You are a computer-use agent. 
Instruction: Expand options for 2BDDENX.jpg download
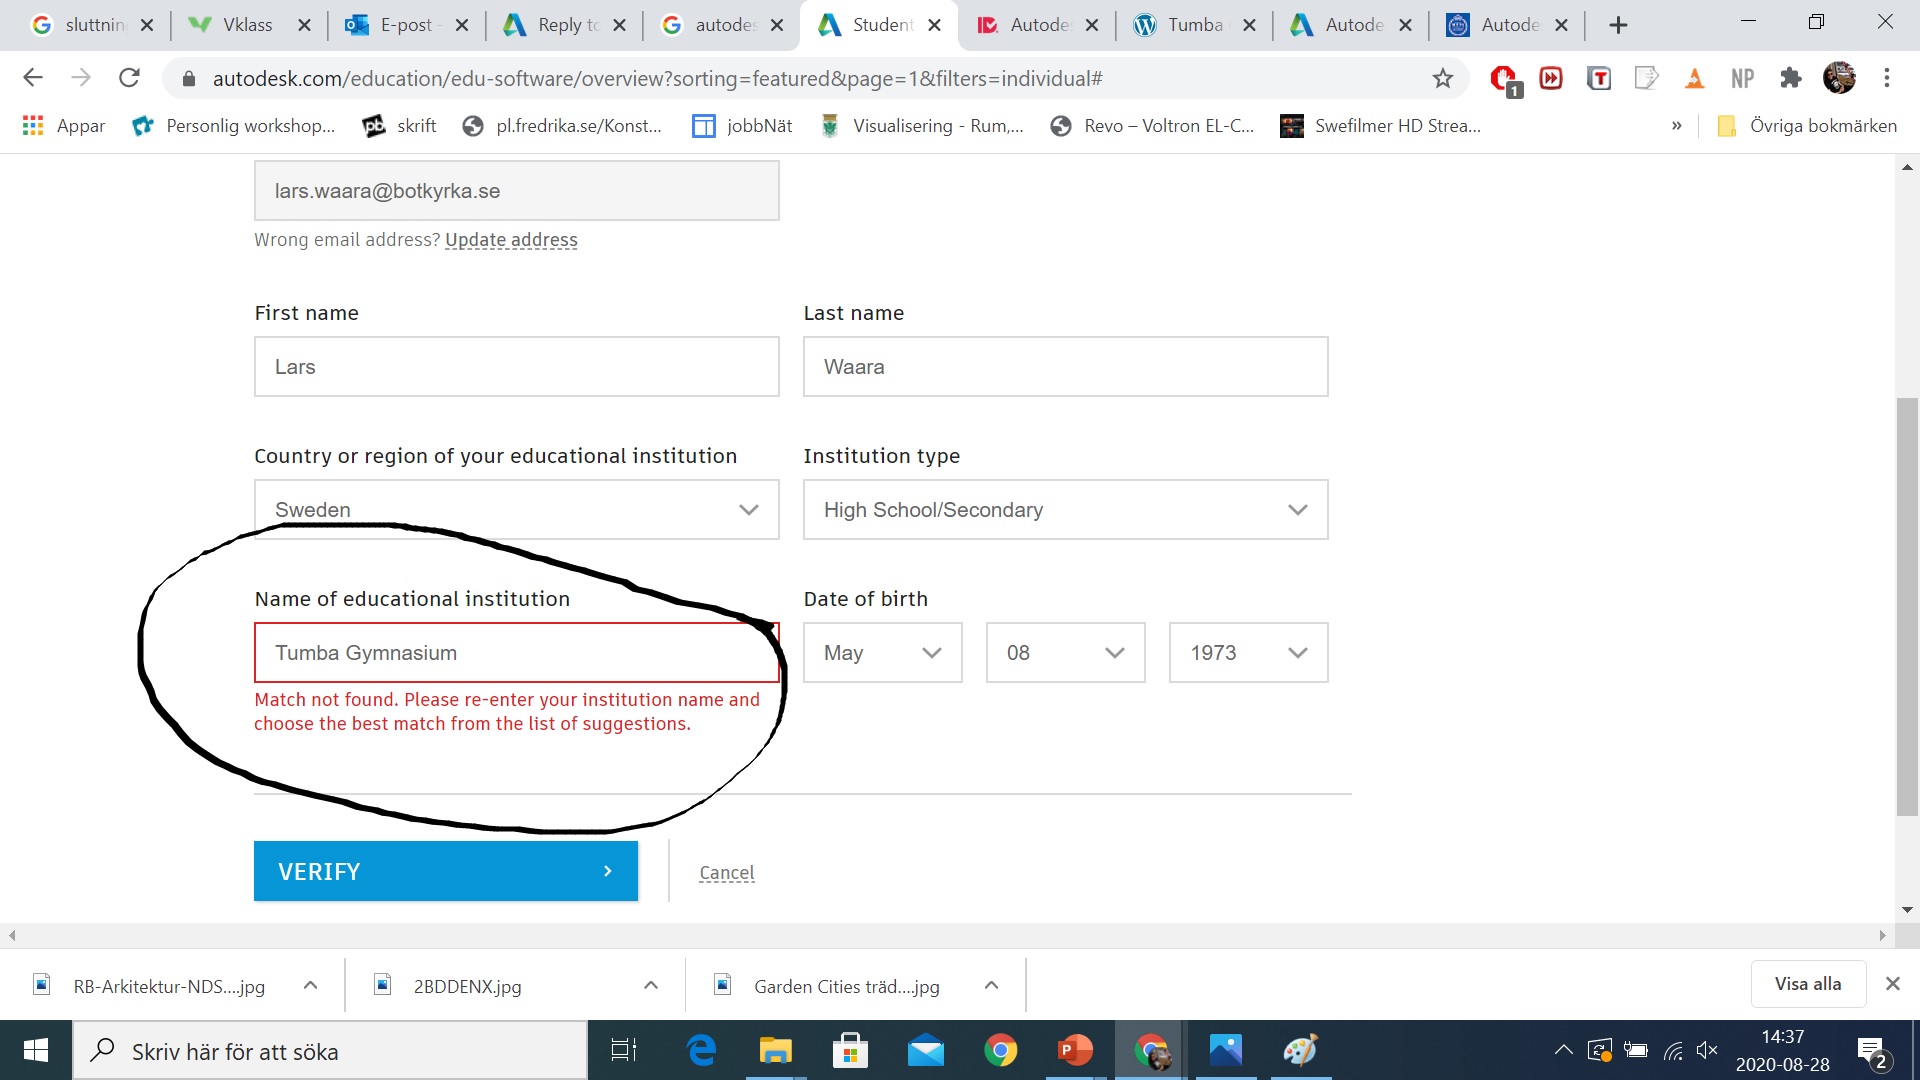pos(651,985)
